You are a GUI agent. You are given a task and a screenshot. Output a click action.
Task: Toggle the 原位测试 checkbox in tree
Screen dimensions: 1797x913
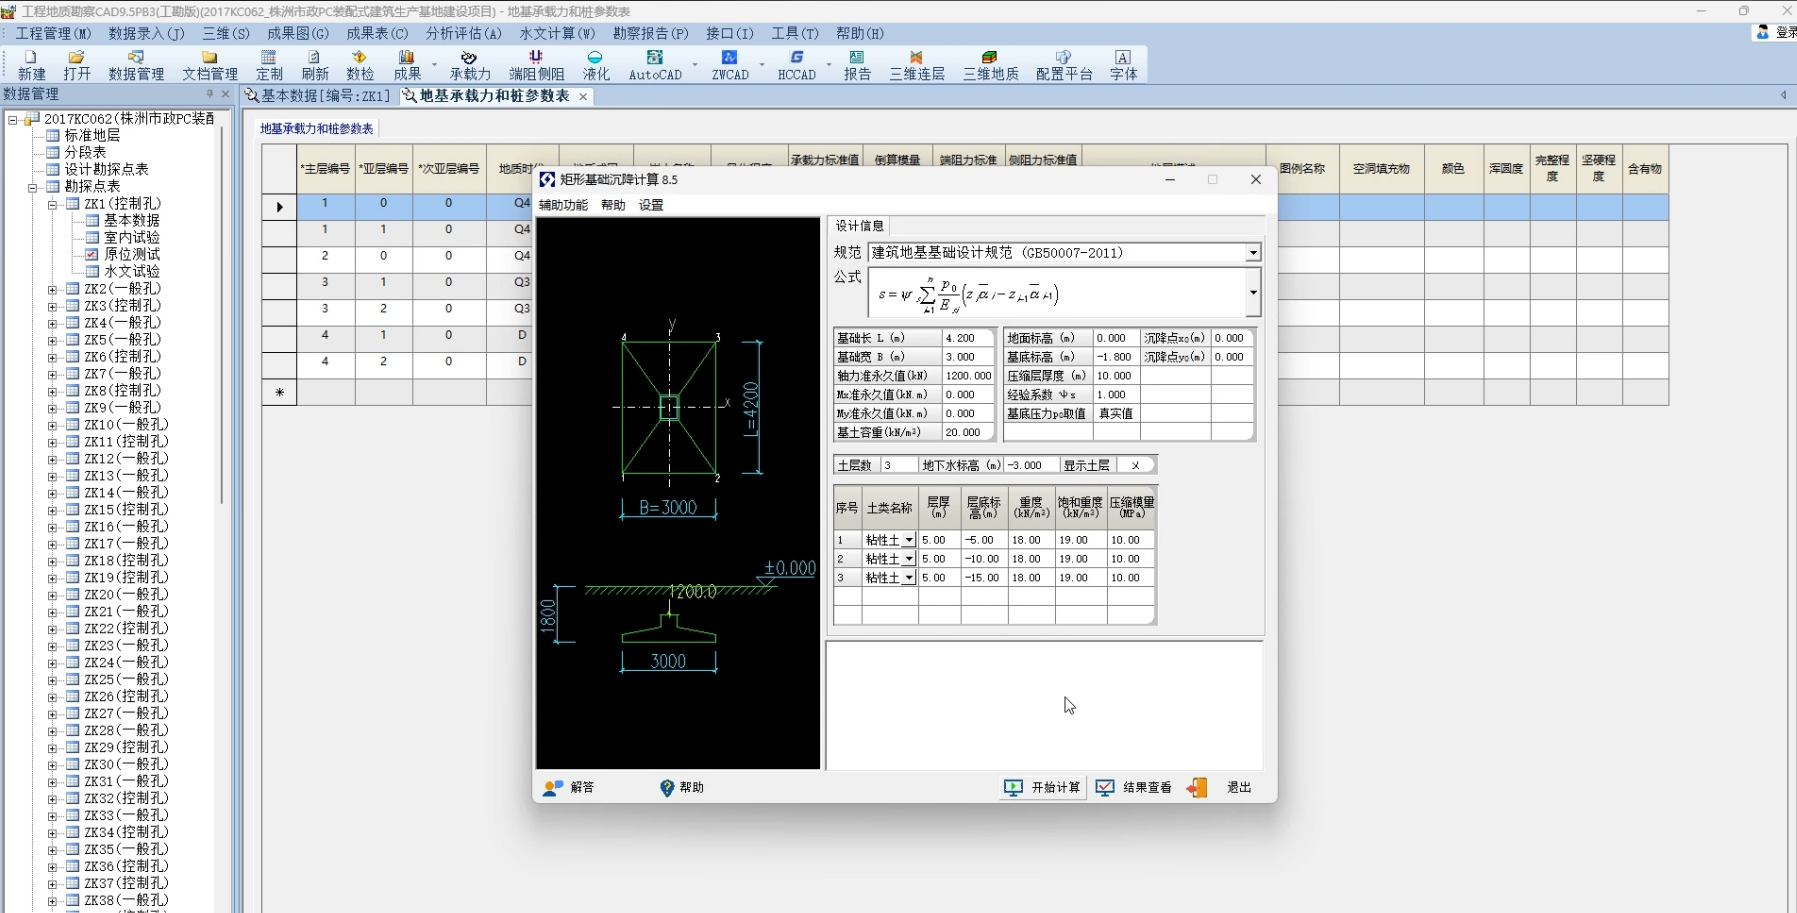tap(92, 254)
